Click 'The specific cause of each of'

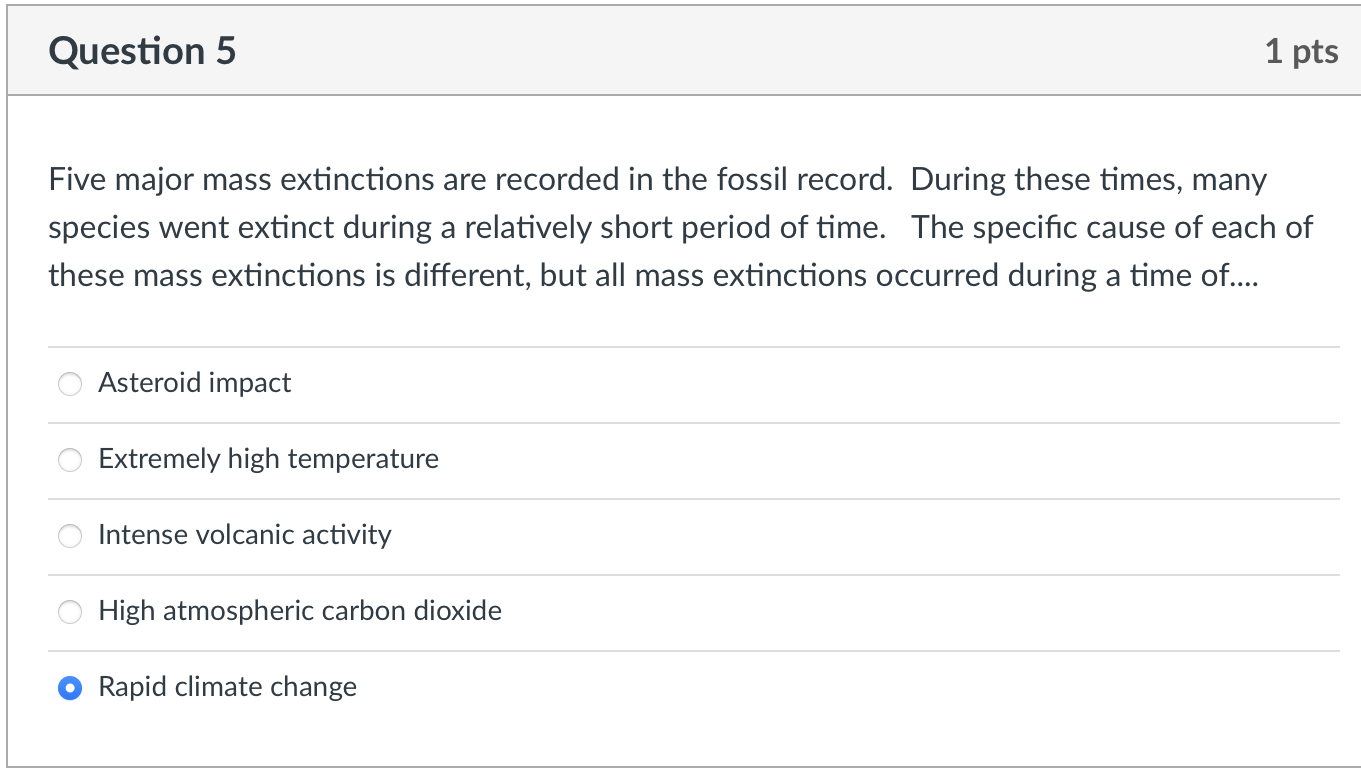click(x=1112, y=227)
